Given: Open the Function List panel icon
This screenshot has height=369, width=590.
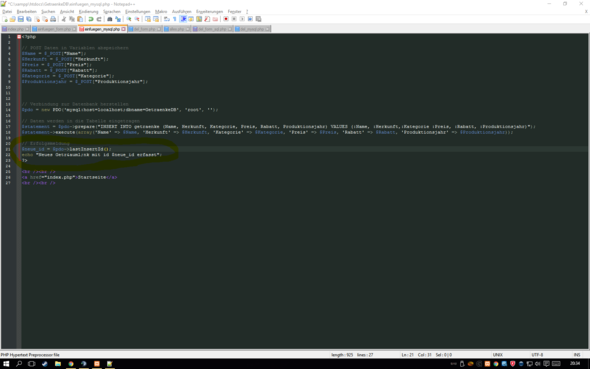Looking at the screenshot, I should click(x=207, y=19).
